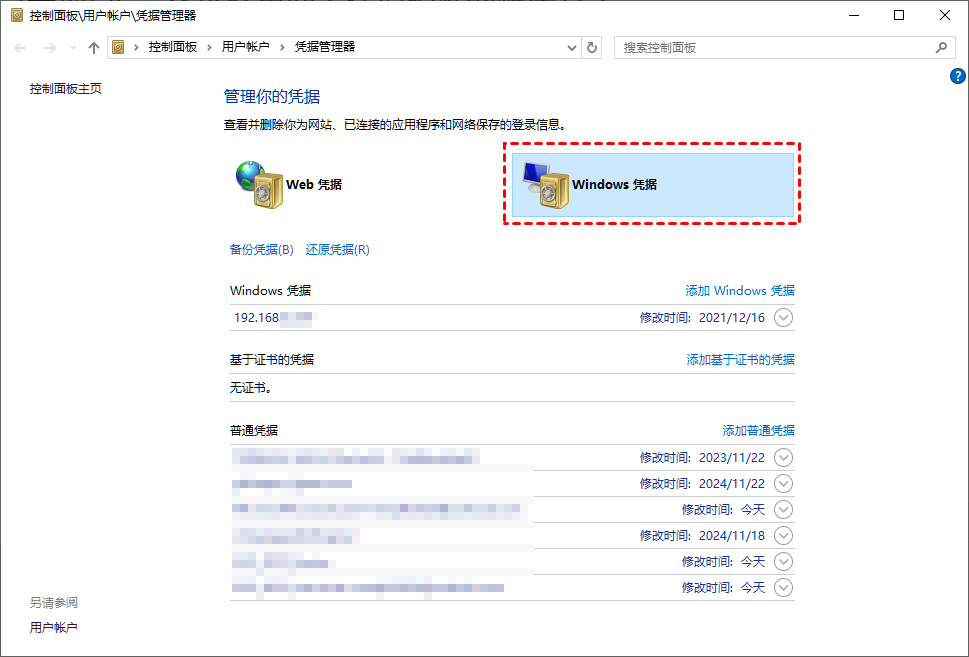Close the Credential Manager window

(945, 15)
